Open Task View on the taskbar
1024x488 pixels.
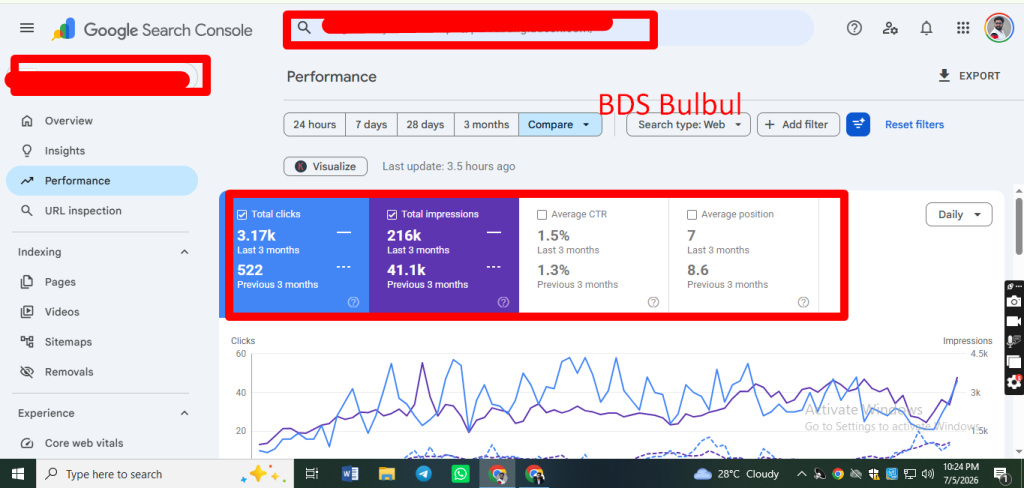(x=312, y=474)
